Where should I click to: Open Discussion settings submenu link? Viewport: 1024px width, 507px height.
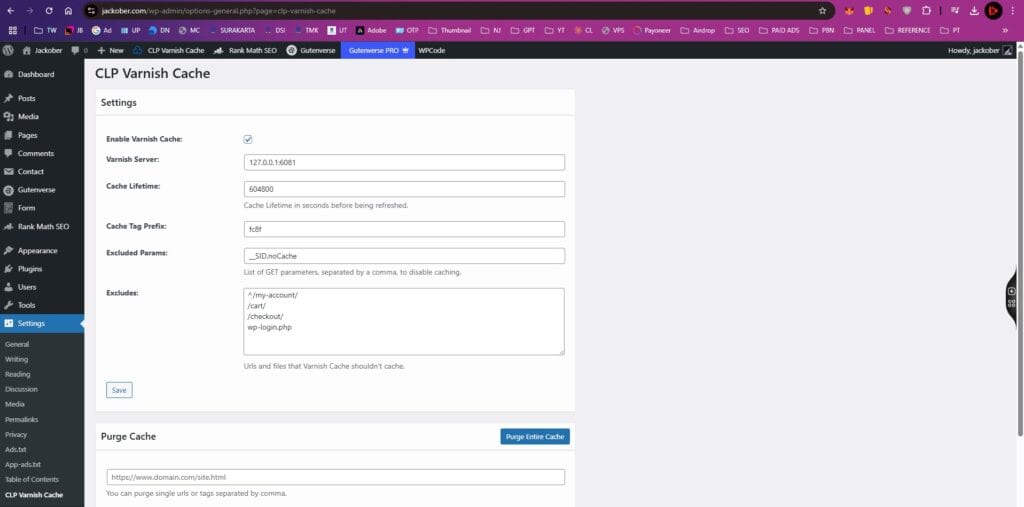(21, 389)
